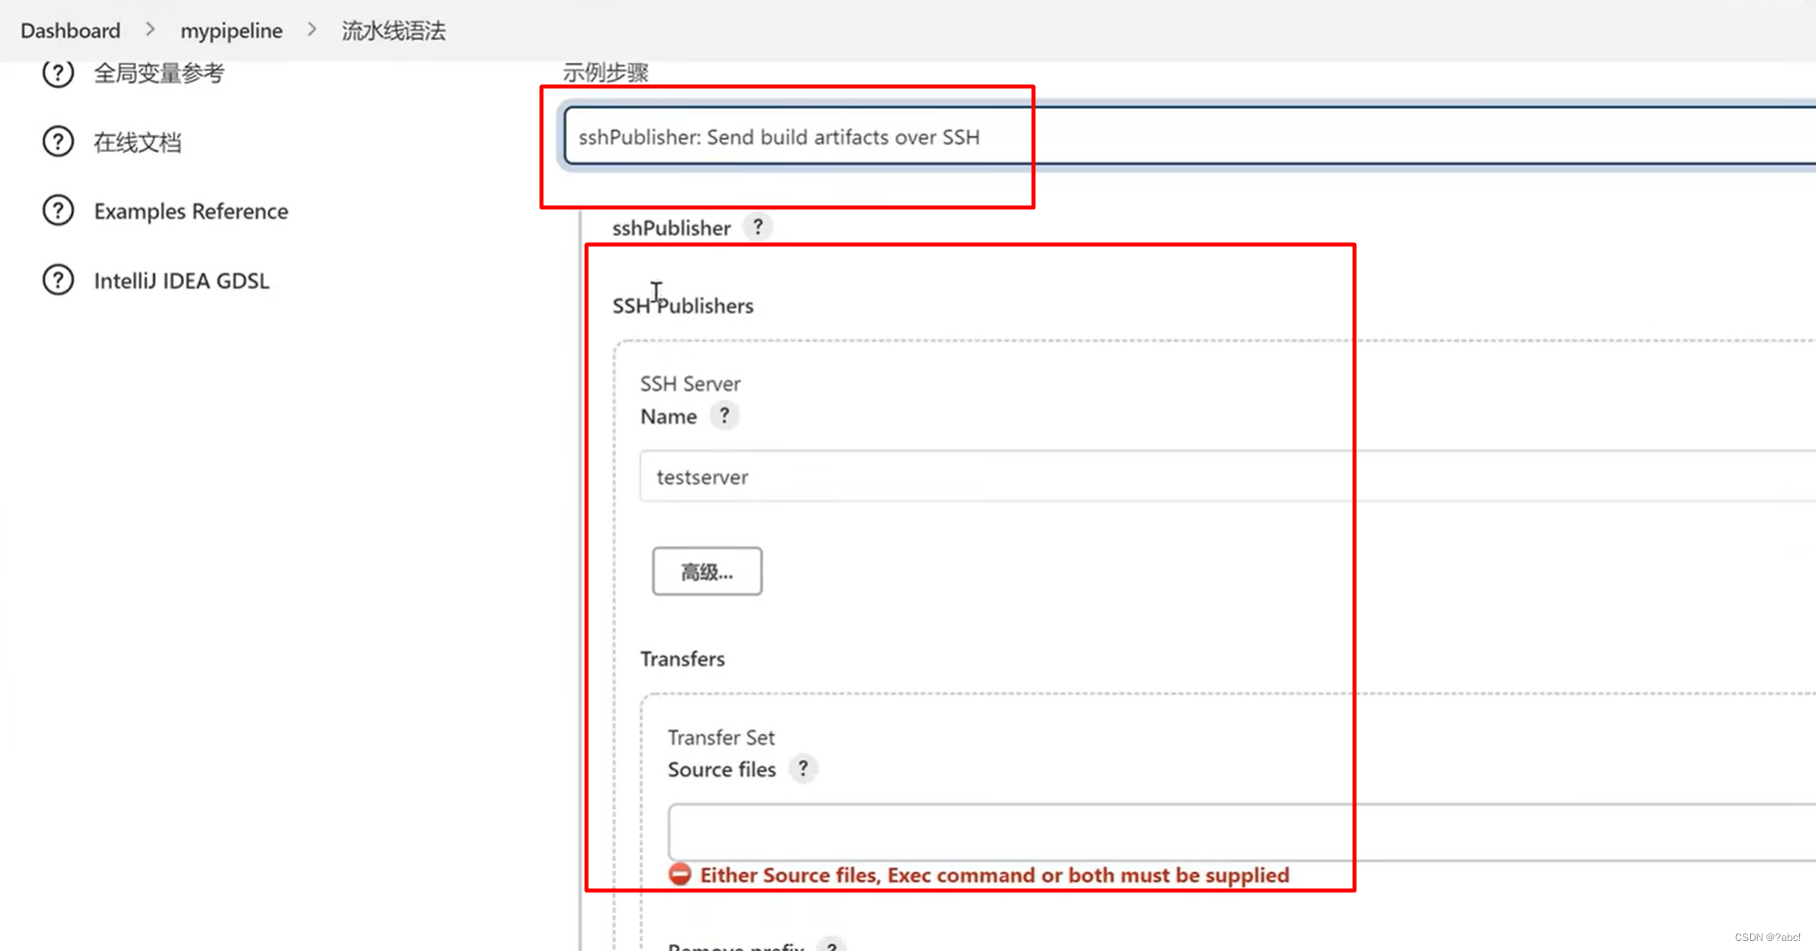Open the mypipeline breadcrumb link

point(231,30)
